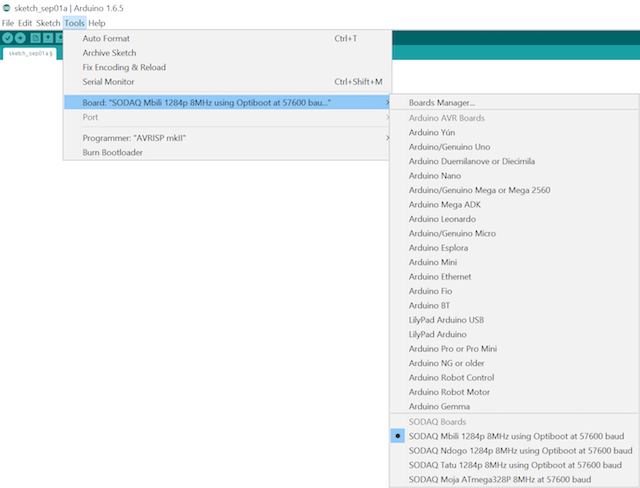
Task: Open the Help menu
Action: tap(97, 22)
